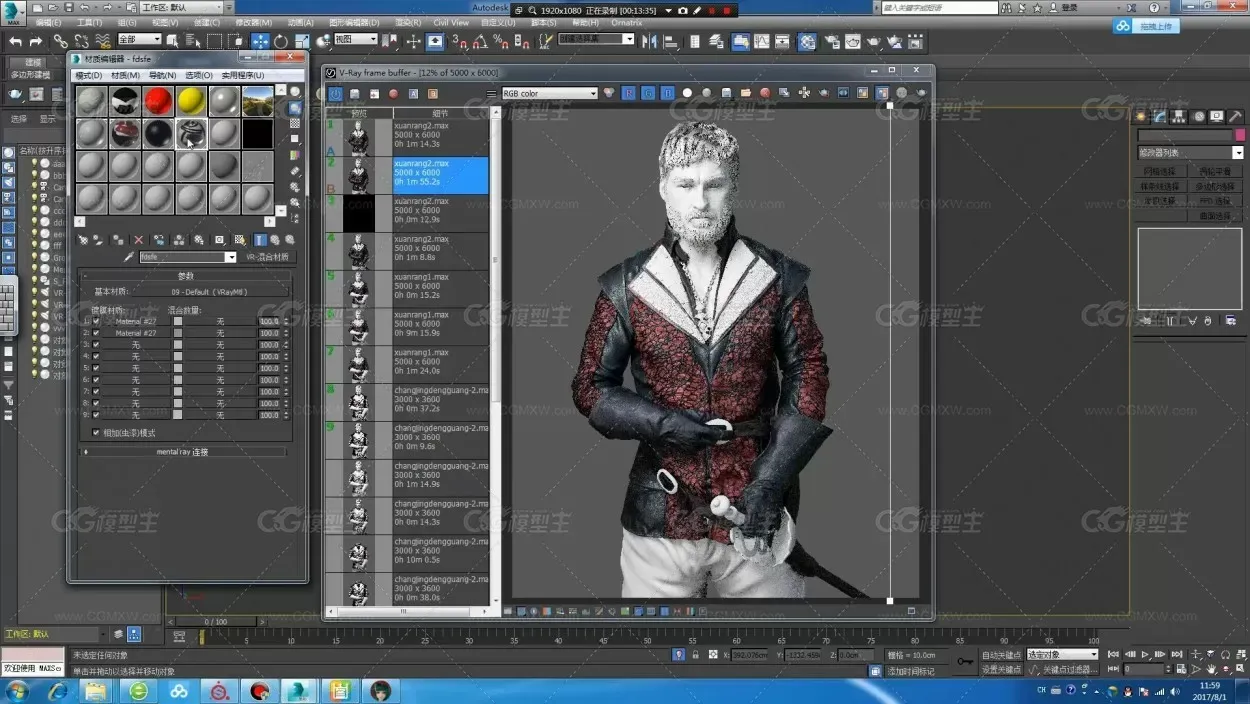Open the 修改器列表 modifier list dropdown
The image size is (1250, 704).
coord(1190,153)
